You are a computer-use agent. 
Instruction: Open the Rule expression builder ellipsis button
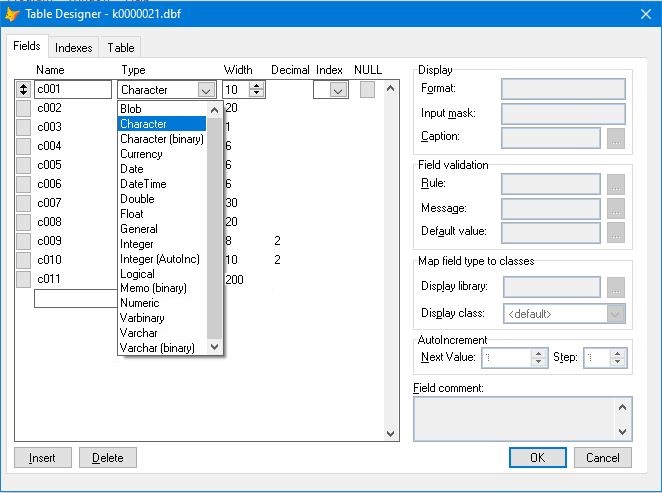click(x=617, y=184)
